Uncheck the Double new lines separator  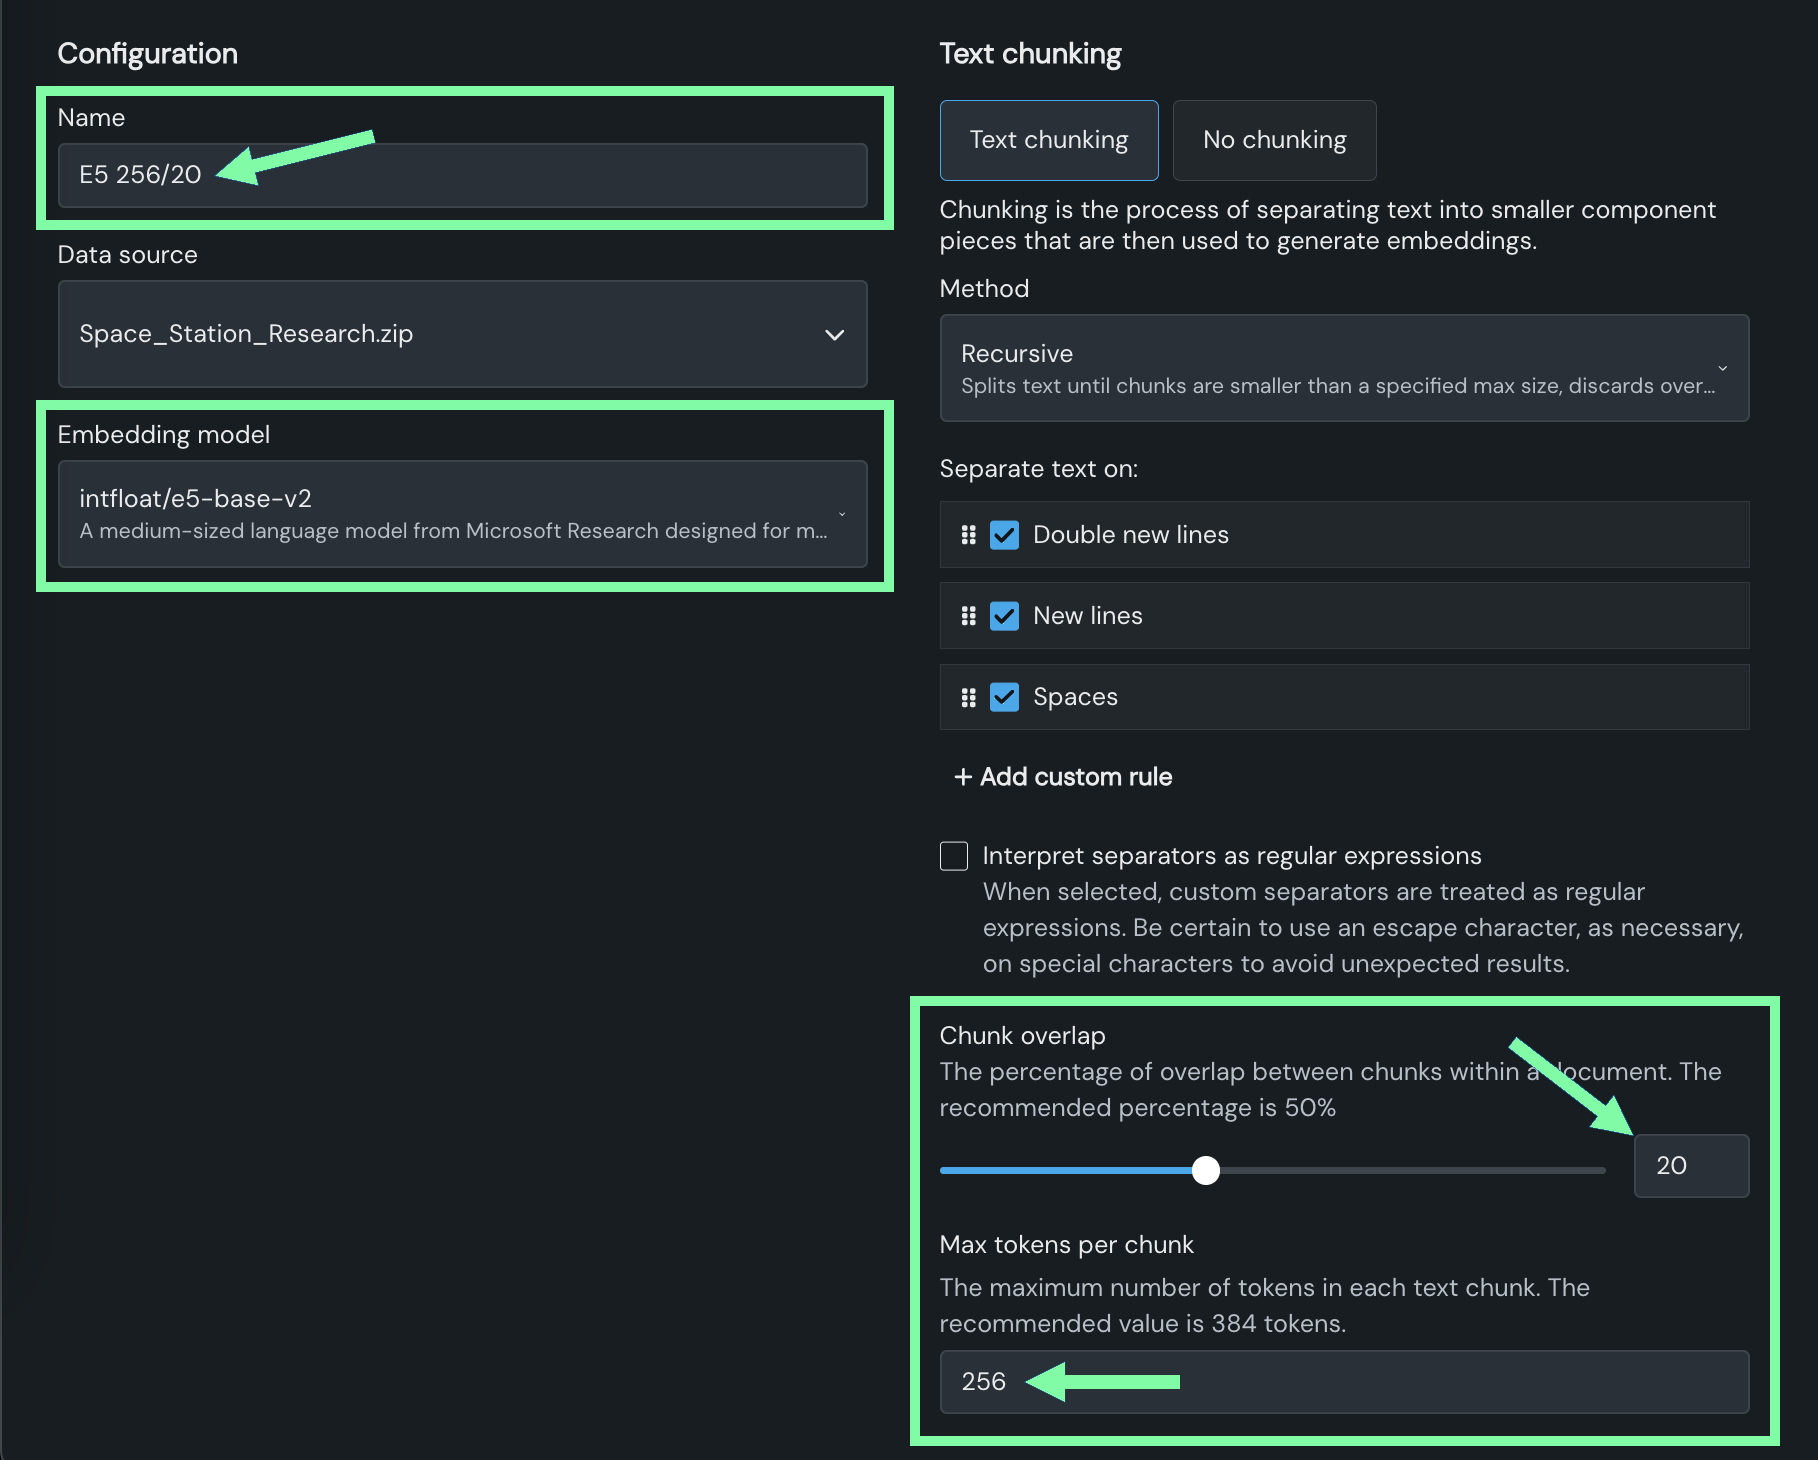coord(1004,535)
